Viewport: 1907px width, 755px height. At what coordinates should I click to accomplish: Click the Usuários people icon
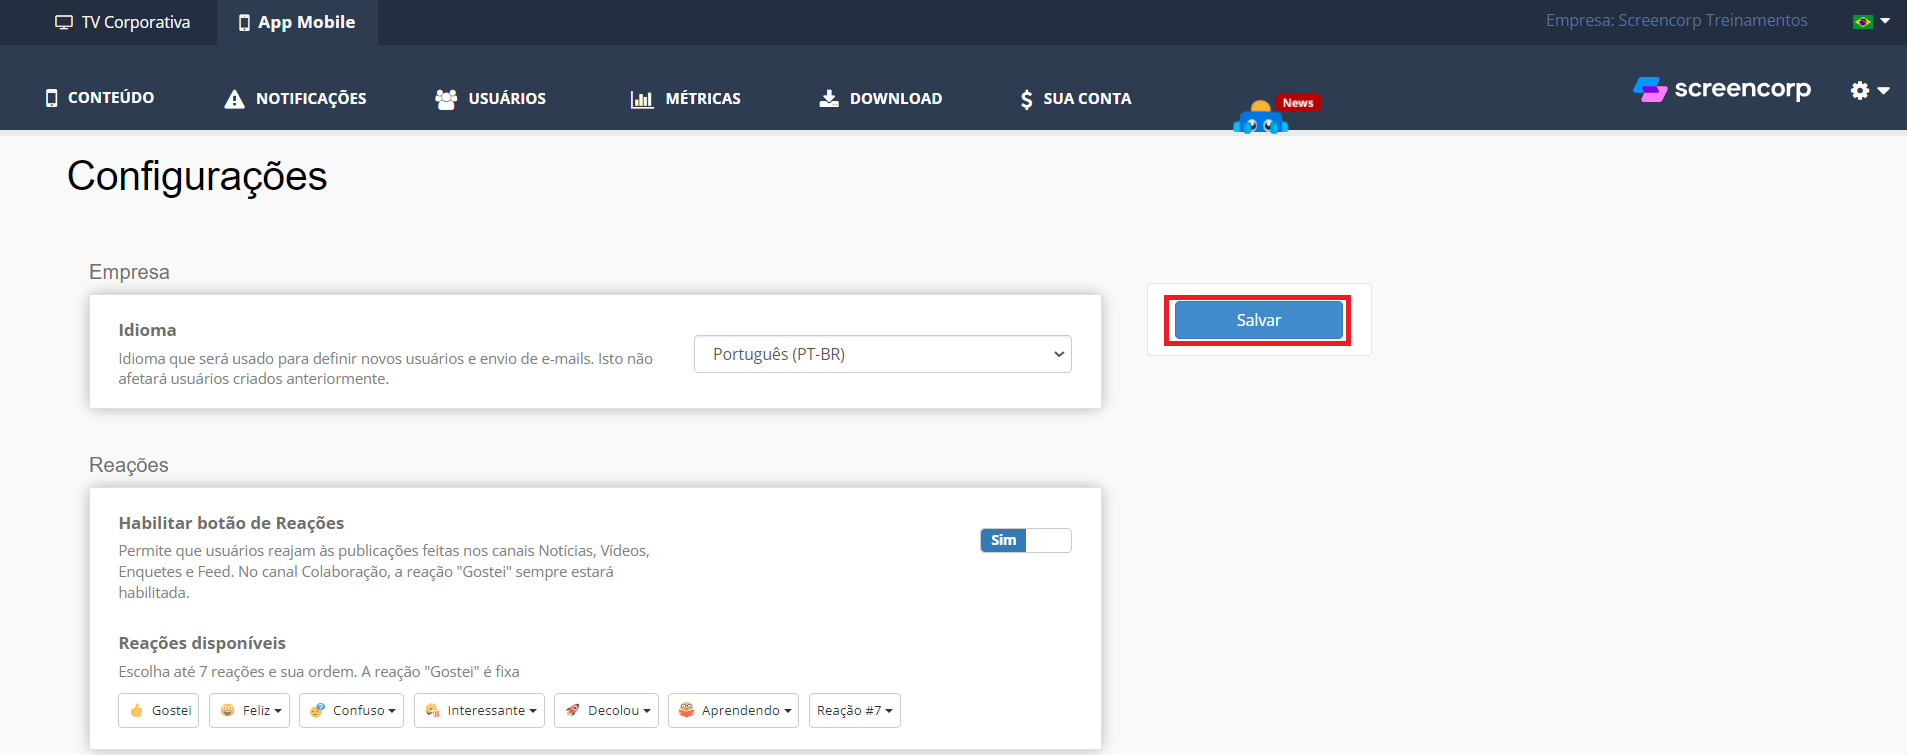coord(446,99)
